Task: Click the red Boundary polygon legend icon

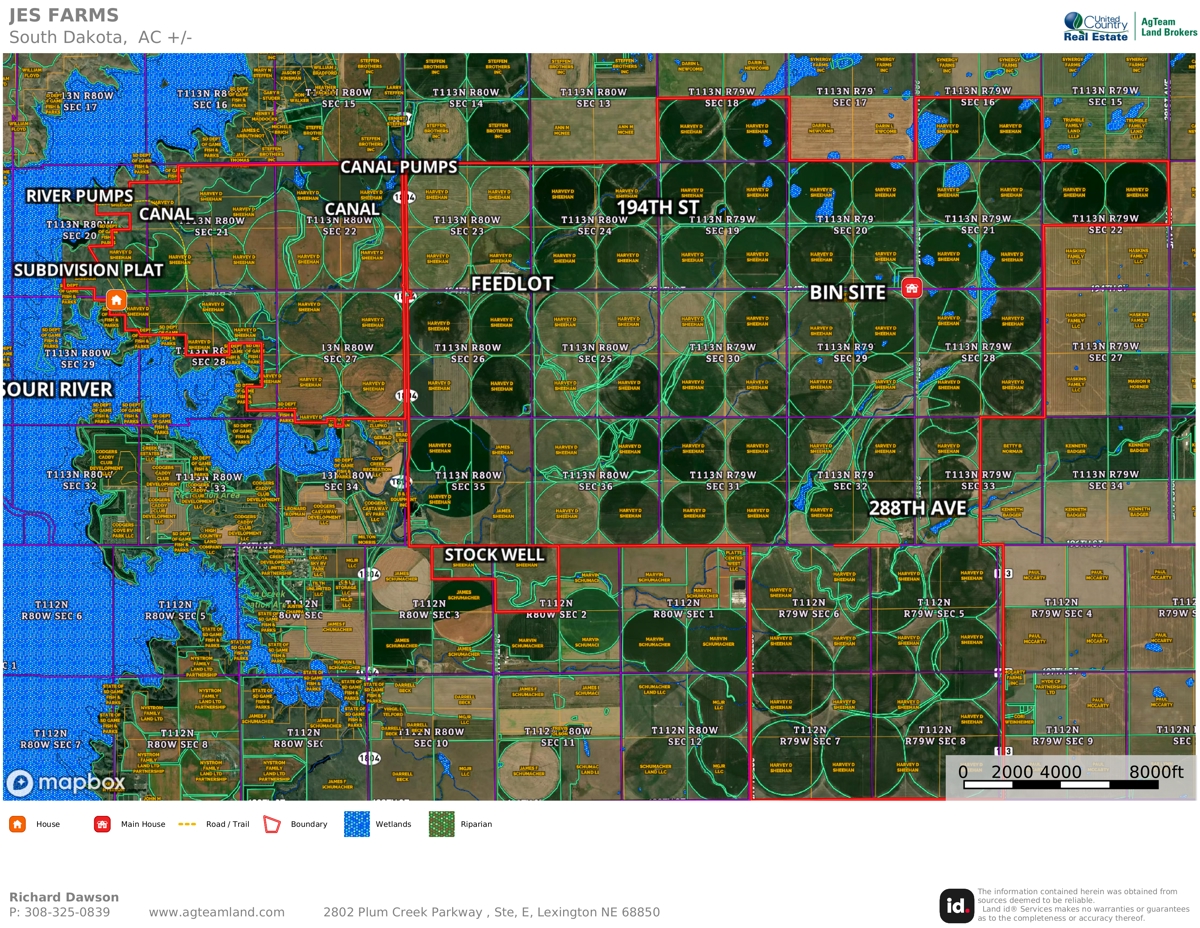Action: point(271,824)
